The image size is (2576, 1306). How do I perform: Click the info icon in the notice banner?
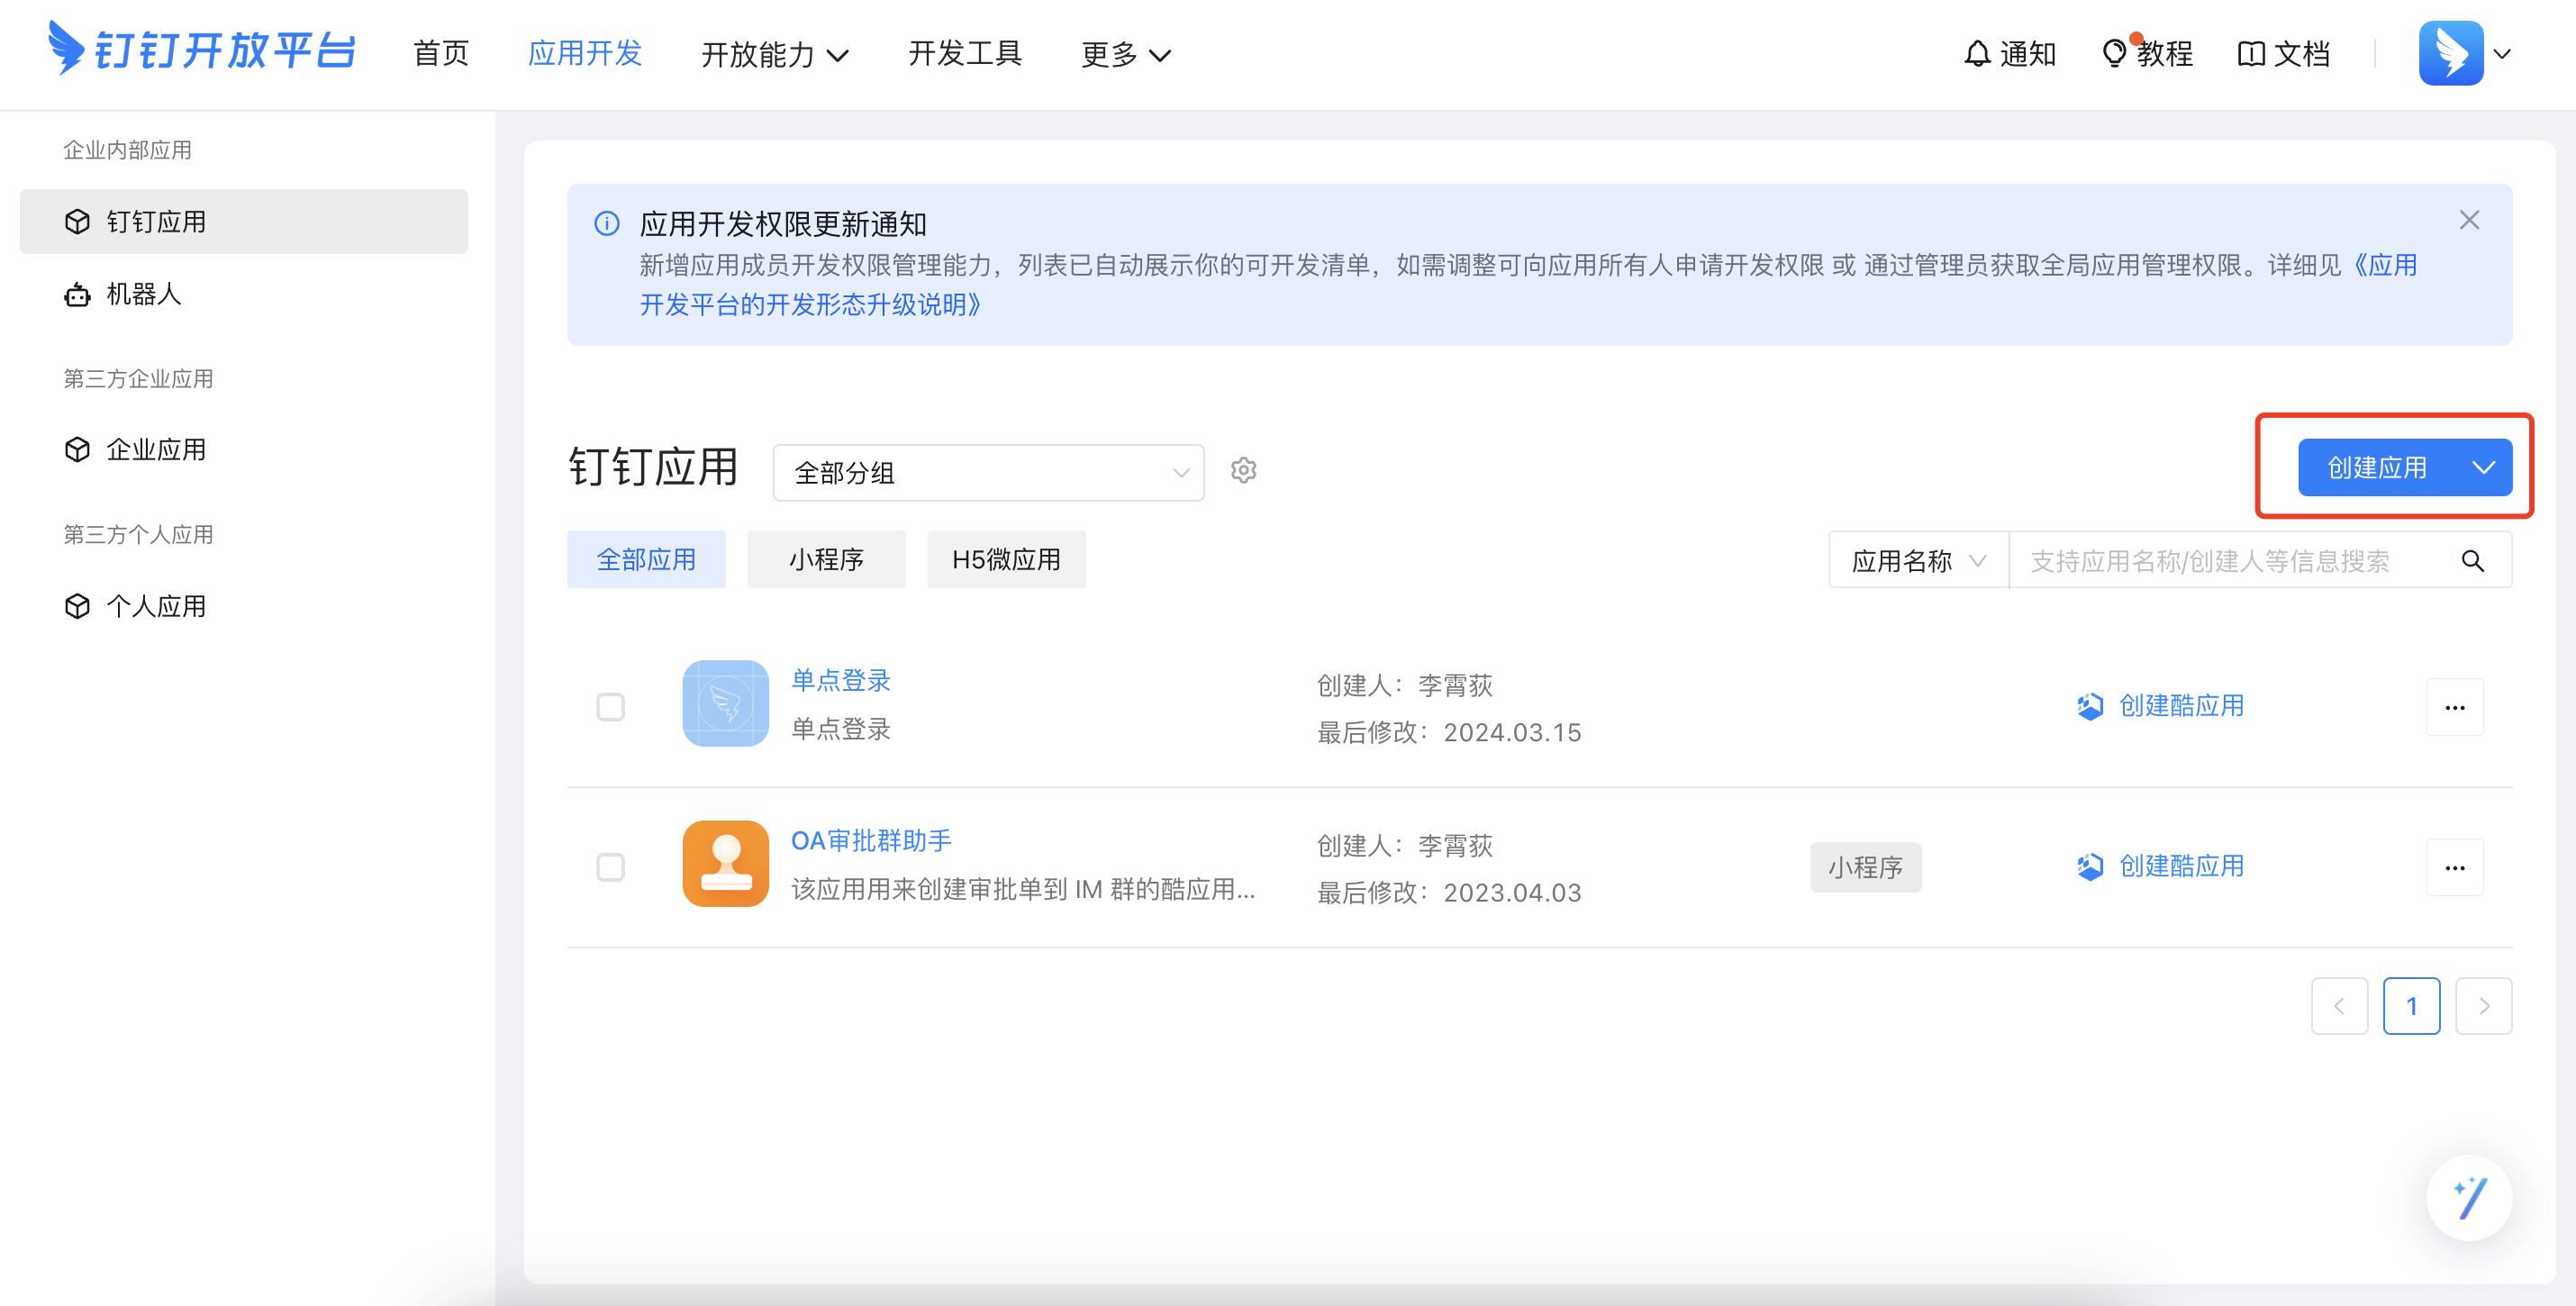[606, 223]
